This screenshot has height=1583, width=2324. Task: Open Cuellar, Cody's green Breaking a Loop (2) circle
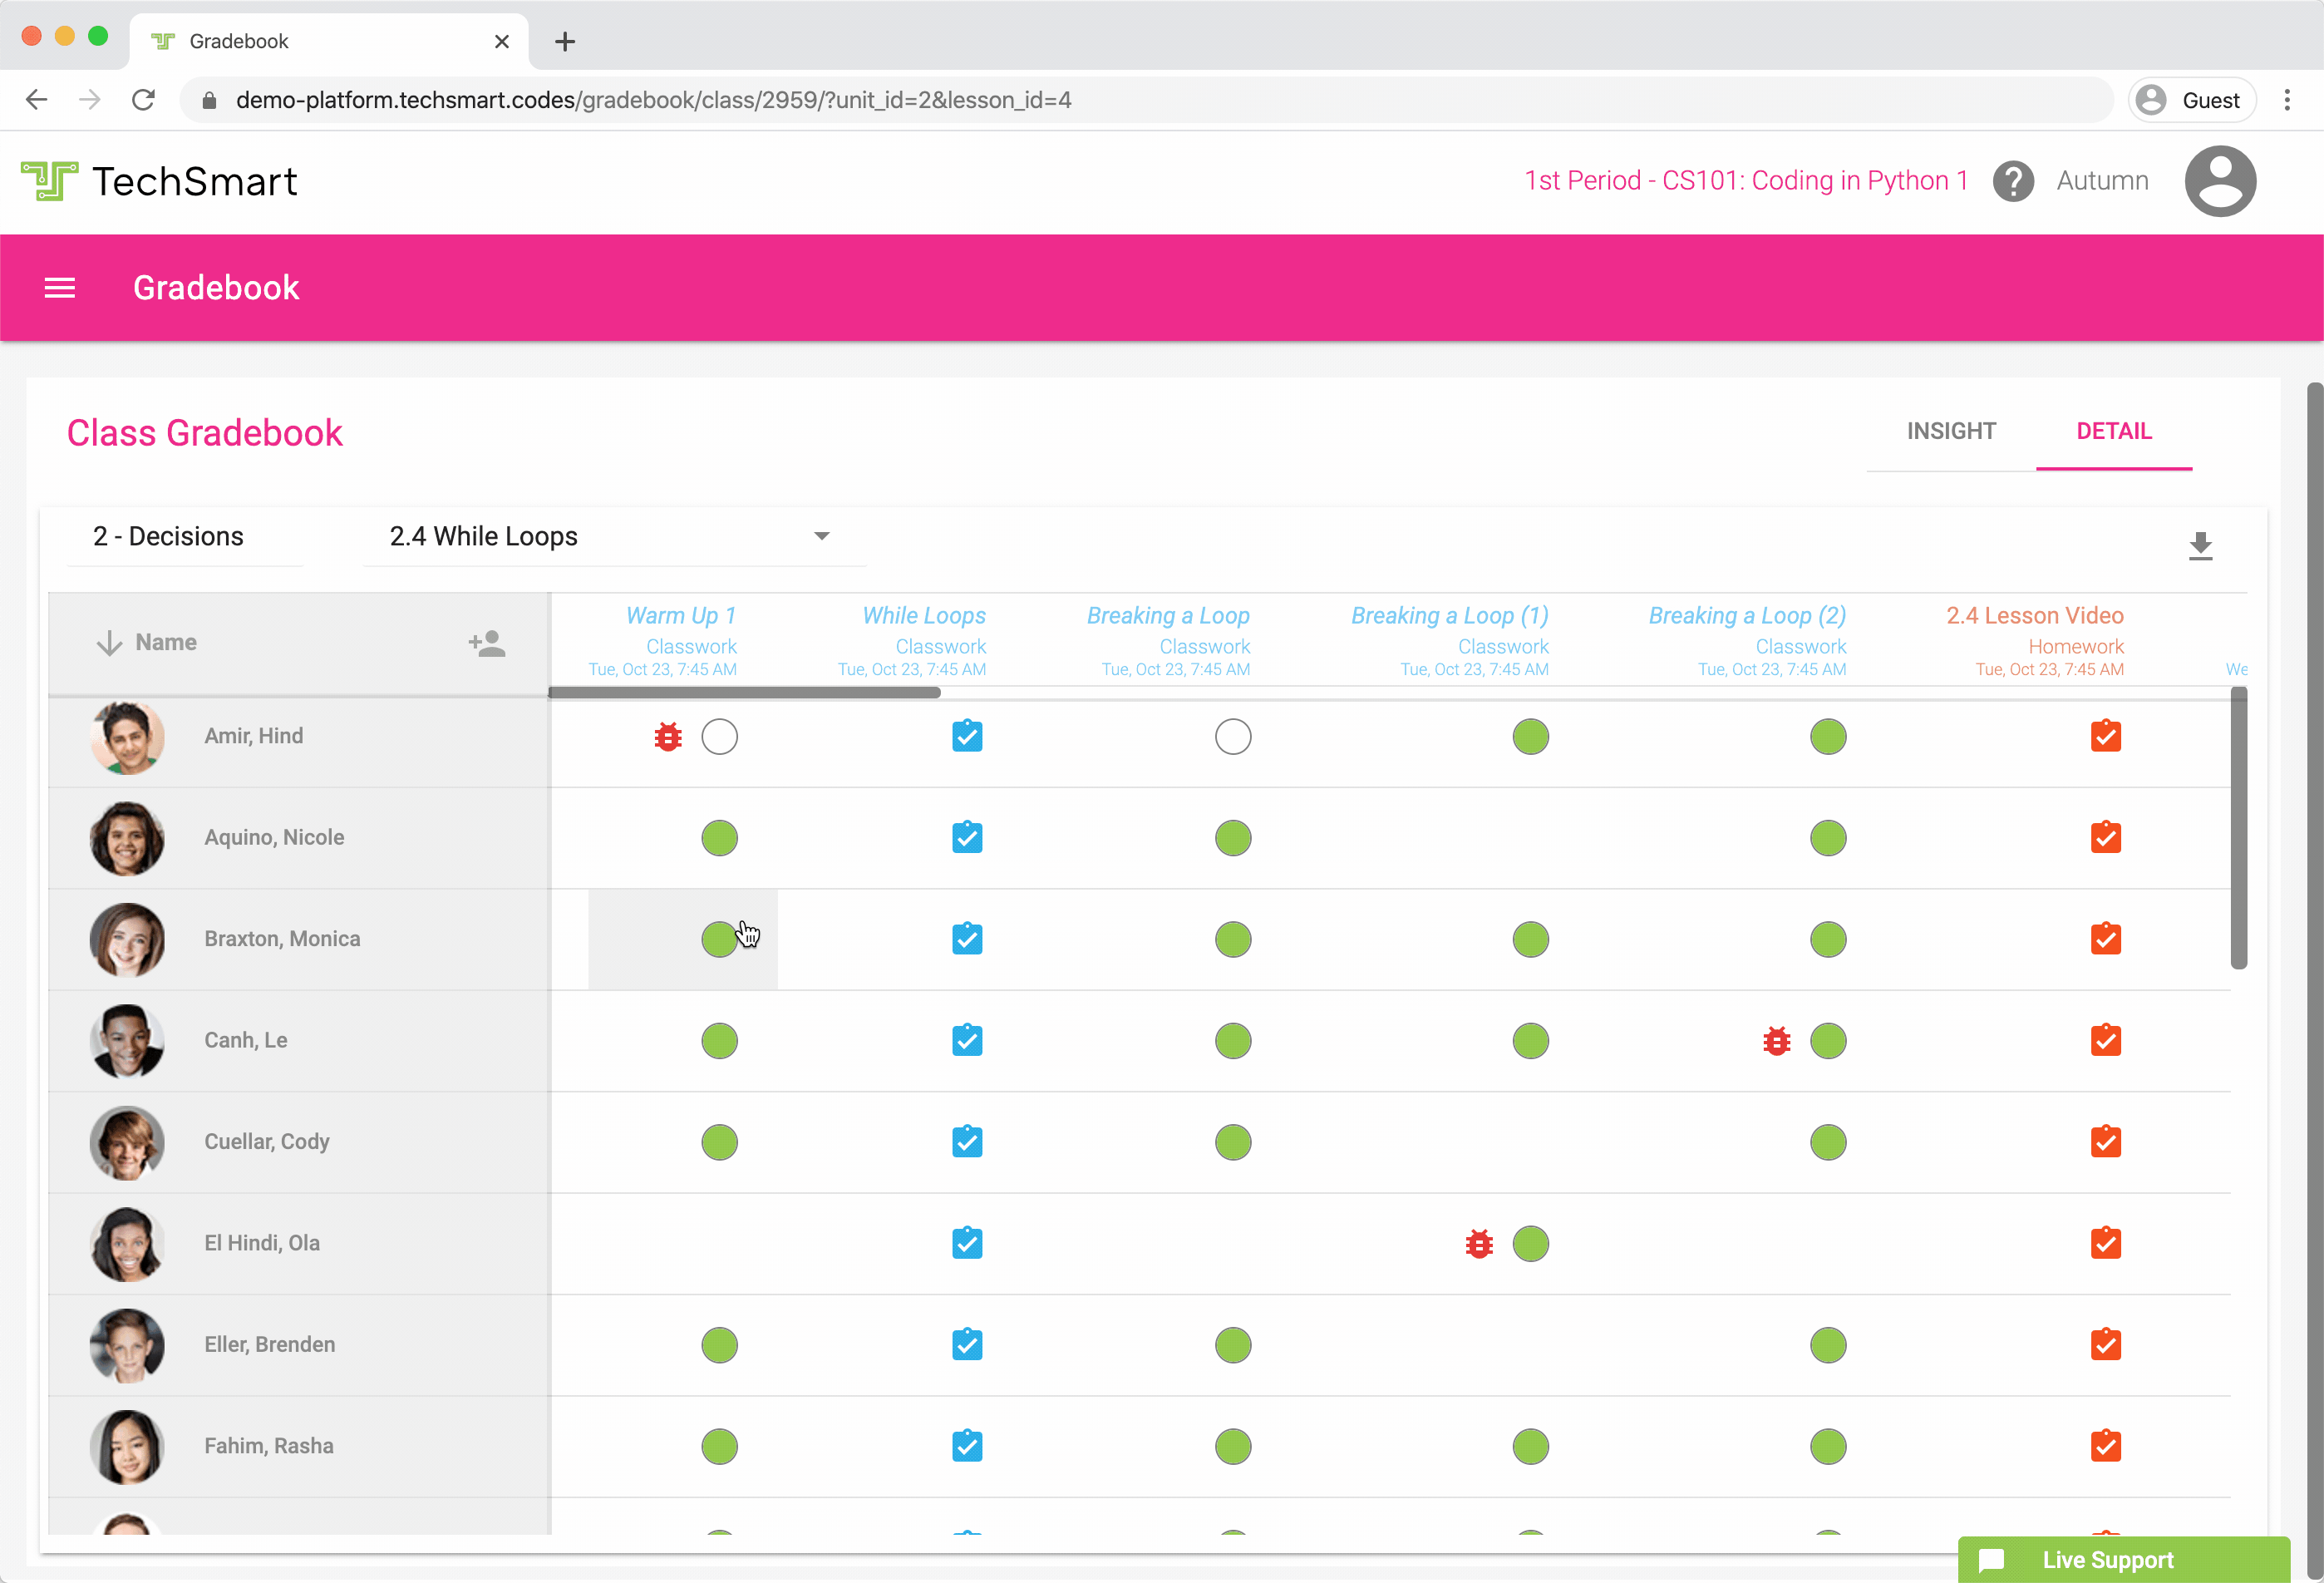click(1827, 1142)
